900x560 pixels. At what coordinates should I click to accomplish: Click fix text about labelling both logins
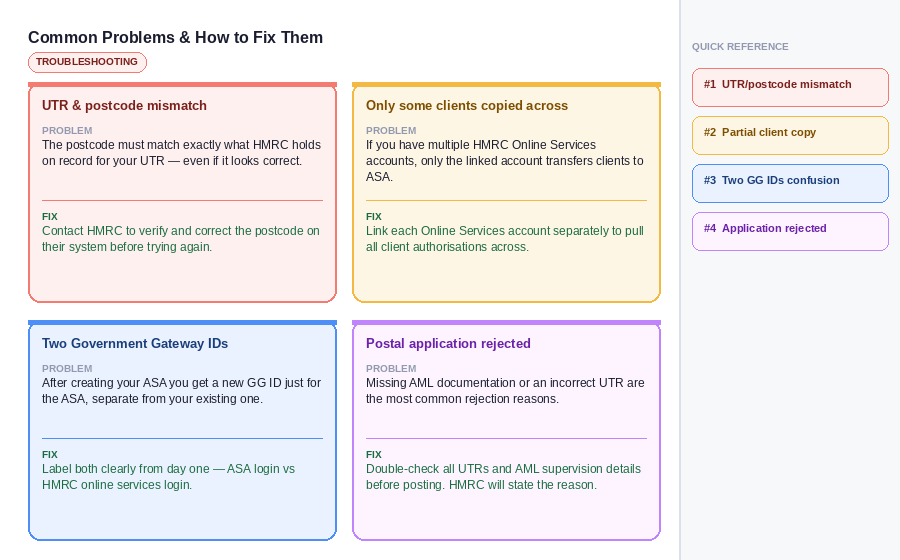168,477
